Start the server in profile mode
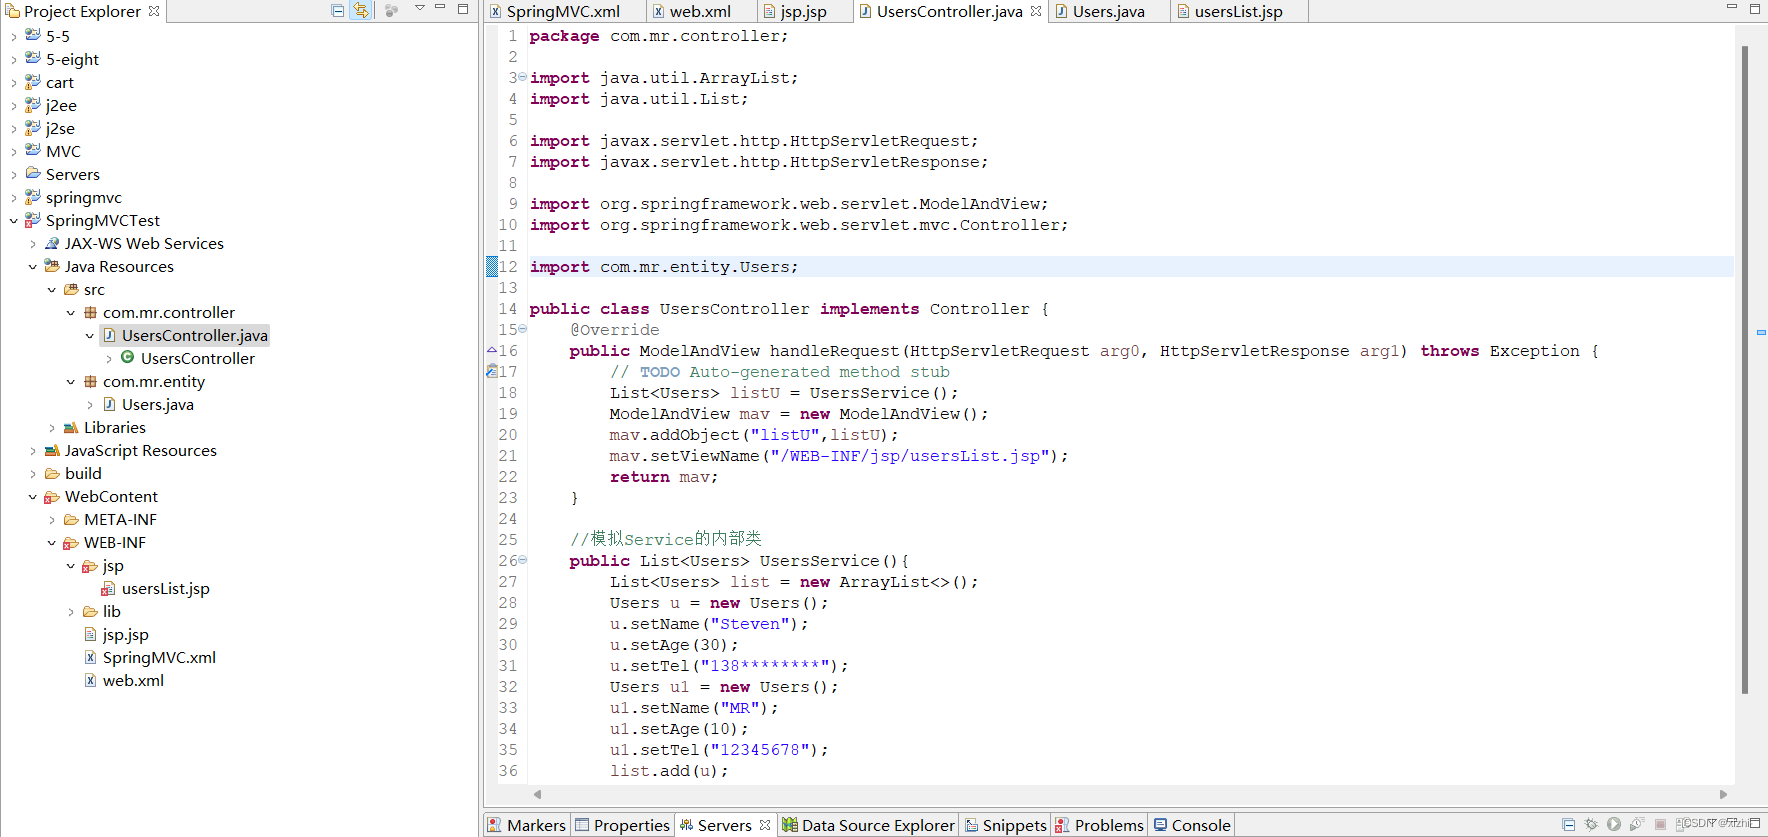The width and height of the screenshot is (1768, 837). click(1637, 824)
